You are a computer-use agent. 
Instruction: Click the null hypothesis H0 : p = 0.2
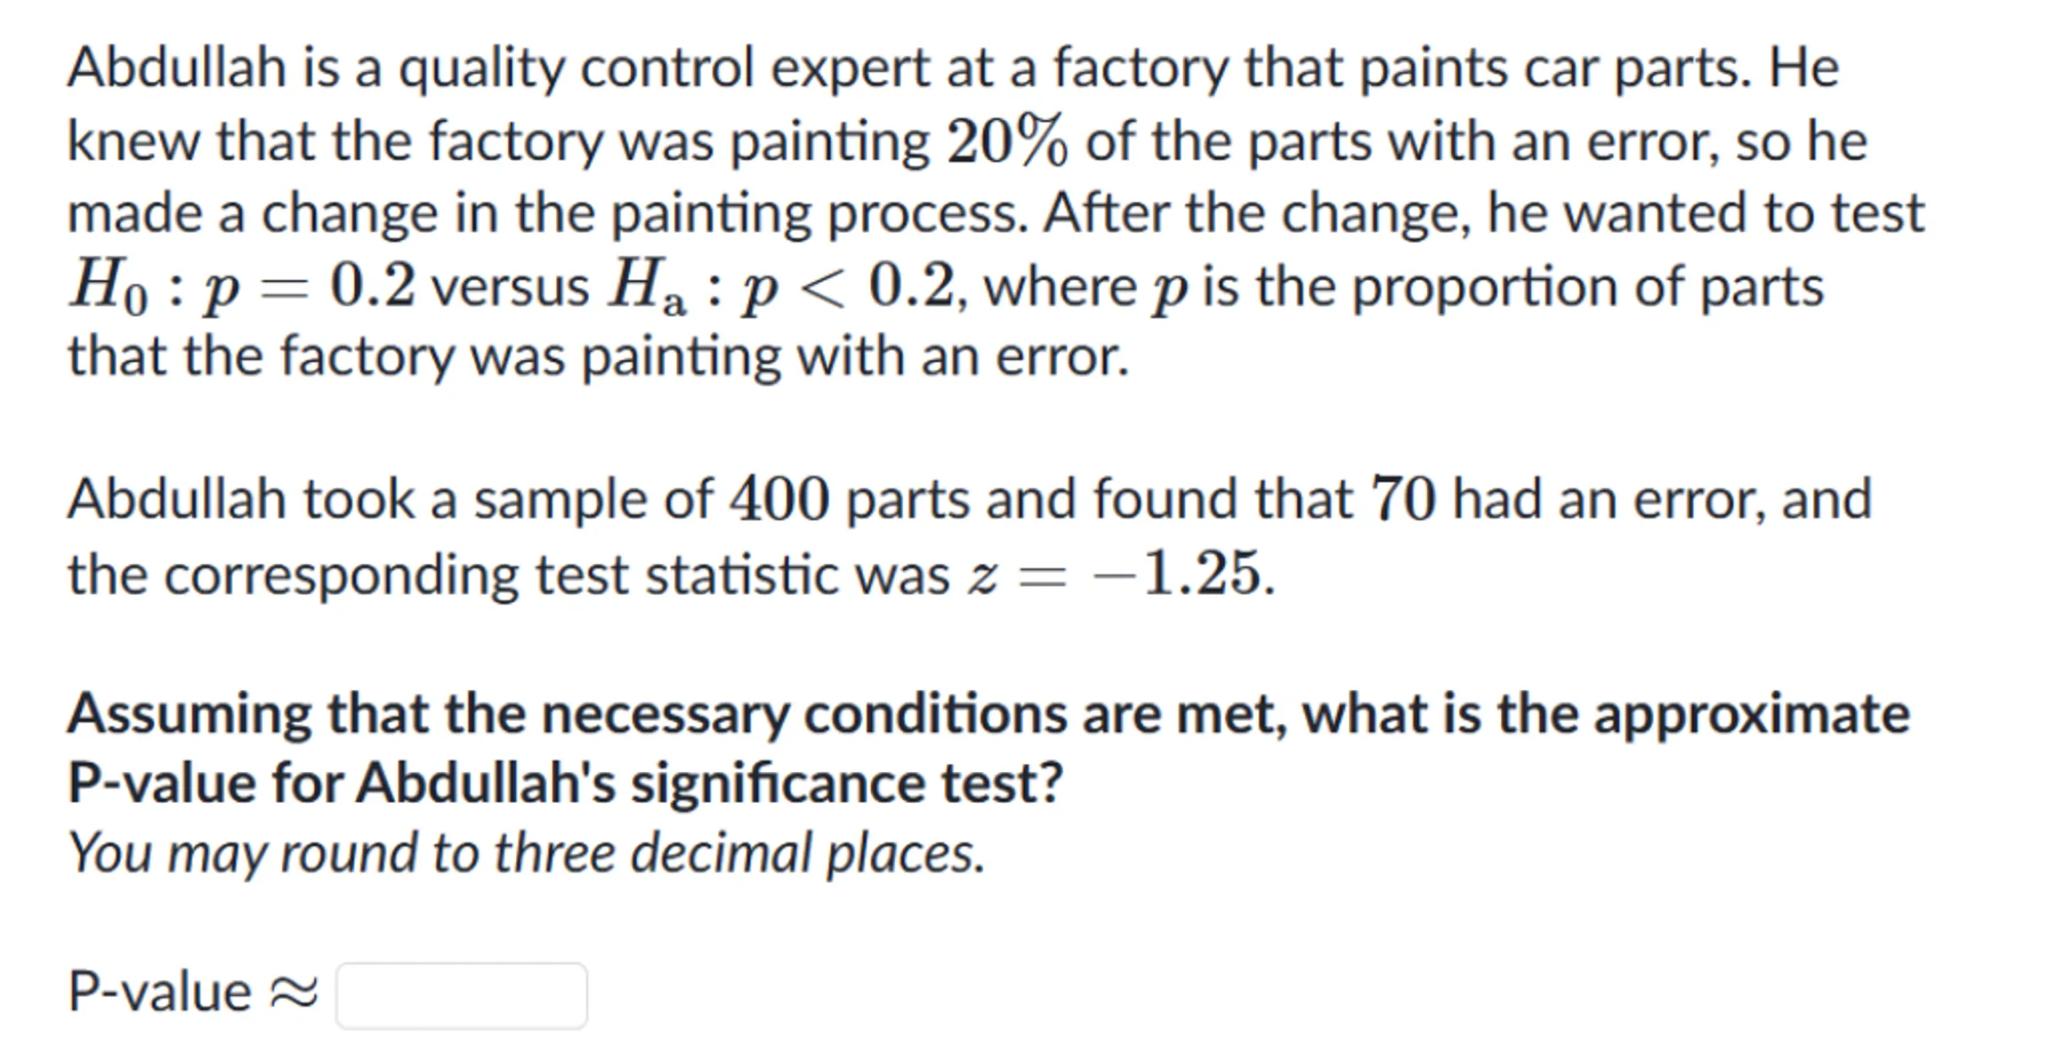pos(241,287)
